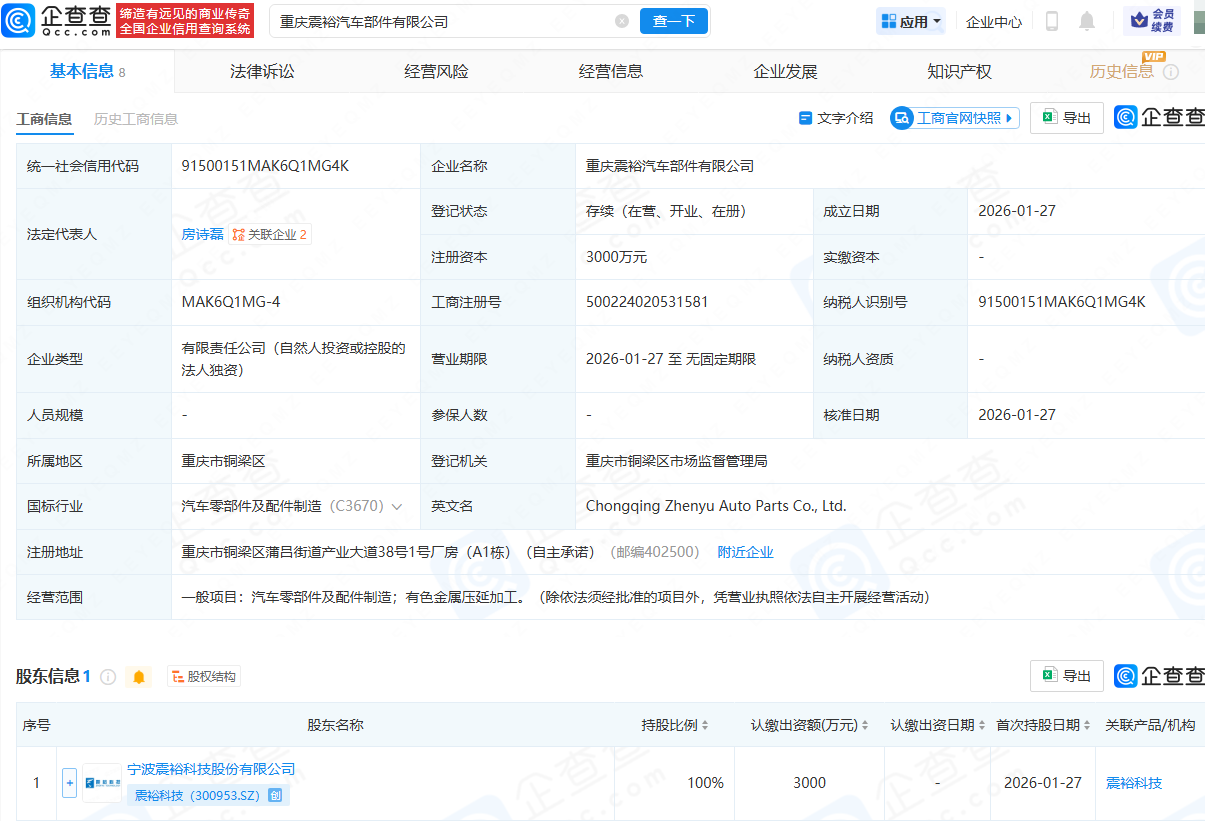This screenshot has width=1205, height=821.
Task: Switch to the 经营风险 tab
Action: click(x=438, y=70)
